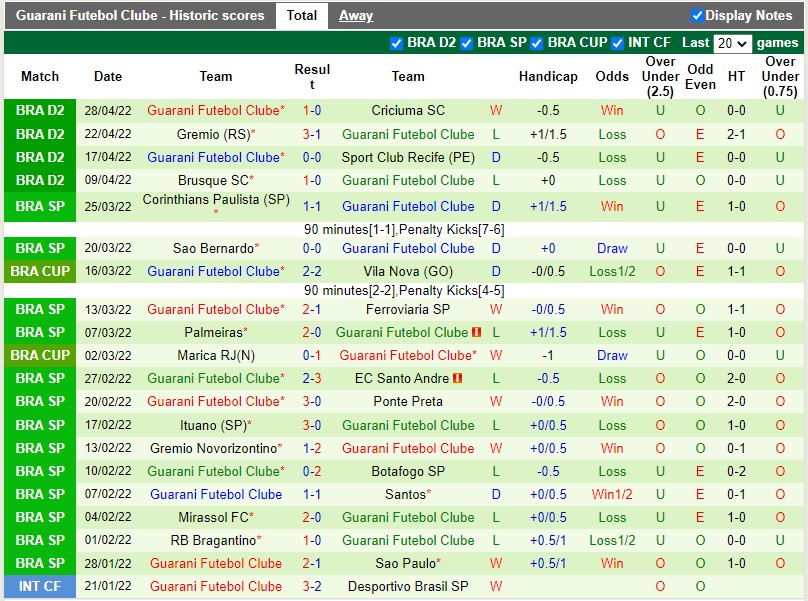The height and width of the screenshot is (601, 808).
Task: Click the 2-3 score against EC Santo Andre
Action: tap(312, 378)
